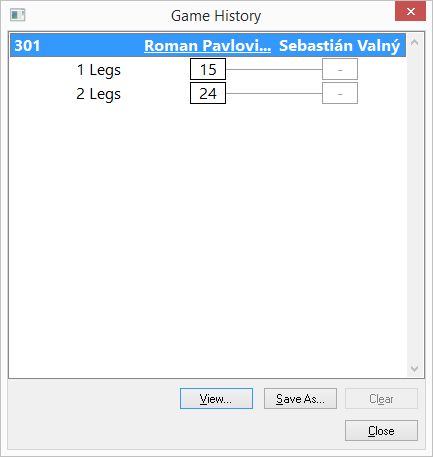The height and width of the screenshot is (457, 433).
Task: Open the Roman Pavlovi... player link
Action: (207, 46)
